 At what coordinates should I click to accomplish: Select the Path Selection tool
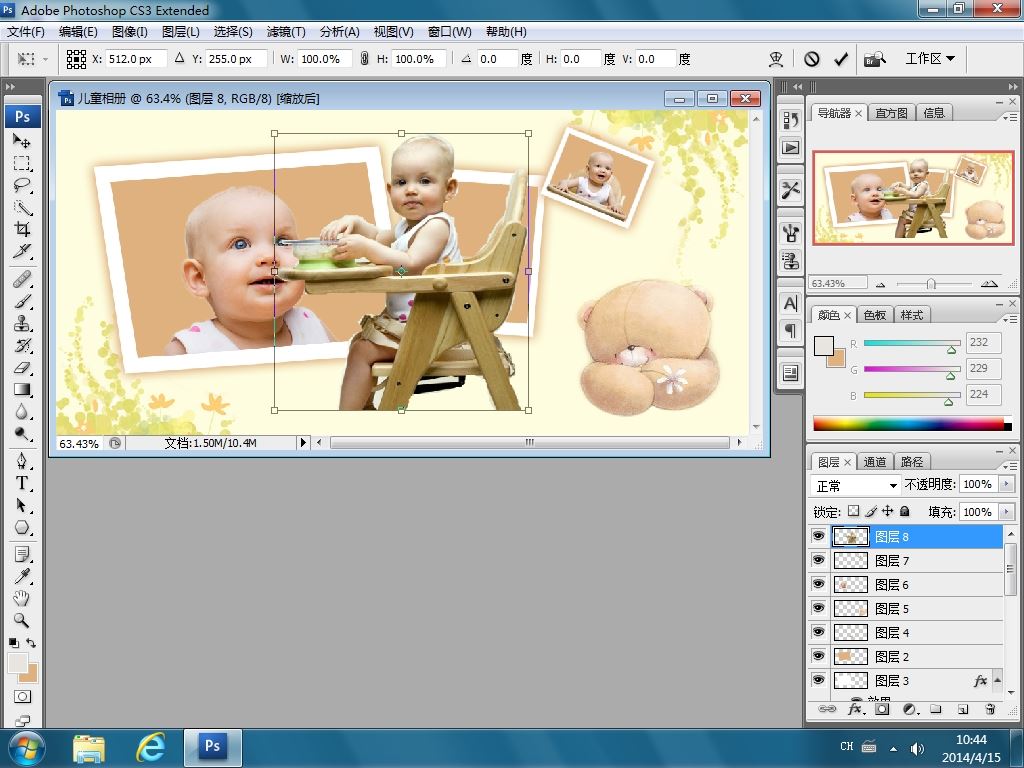[22, 505]
